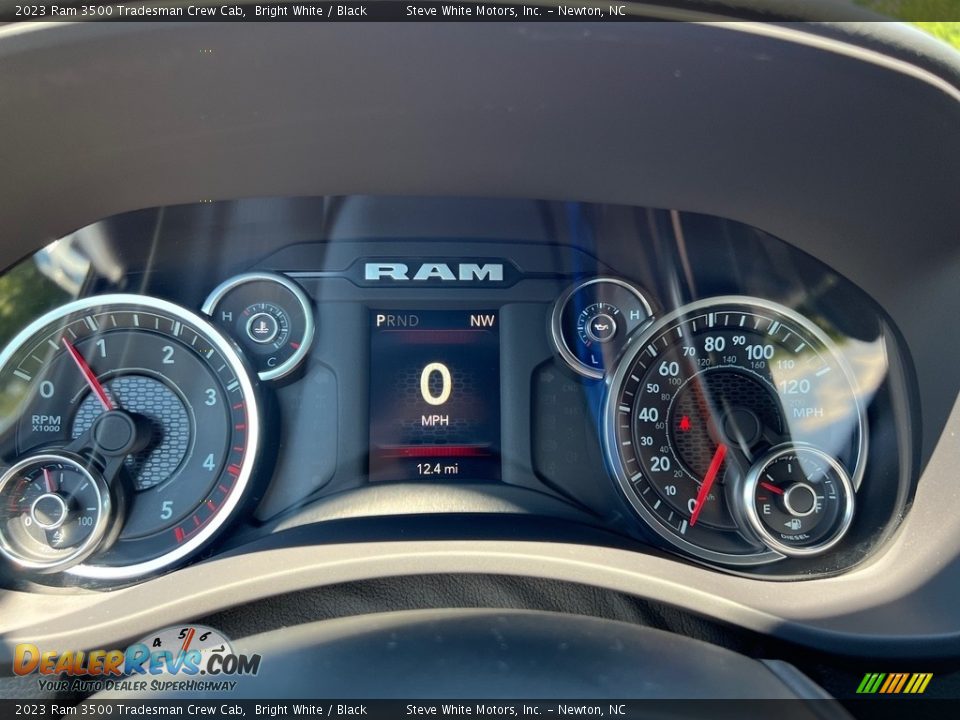Click the 0 beside the RPM label
The image size is (960, 720).
(47, 389)
